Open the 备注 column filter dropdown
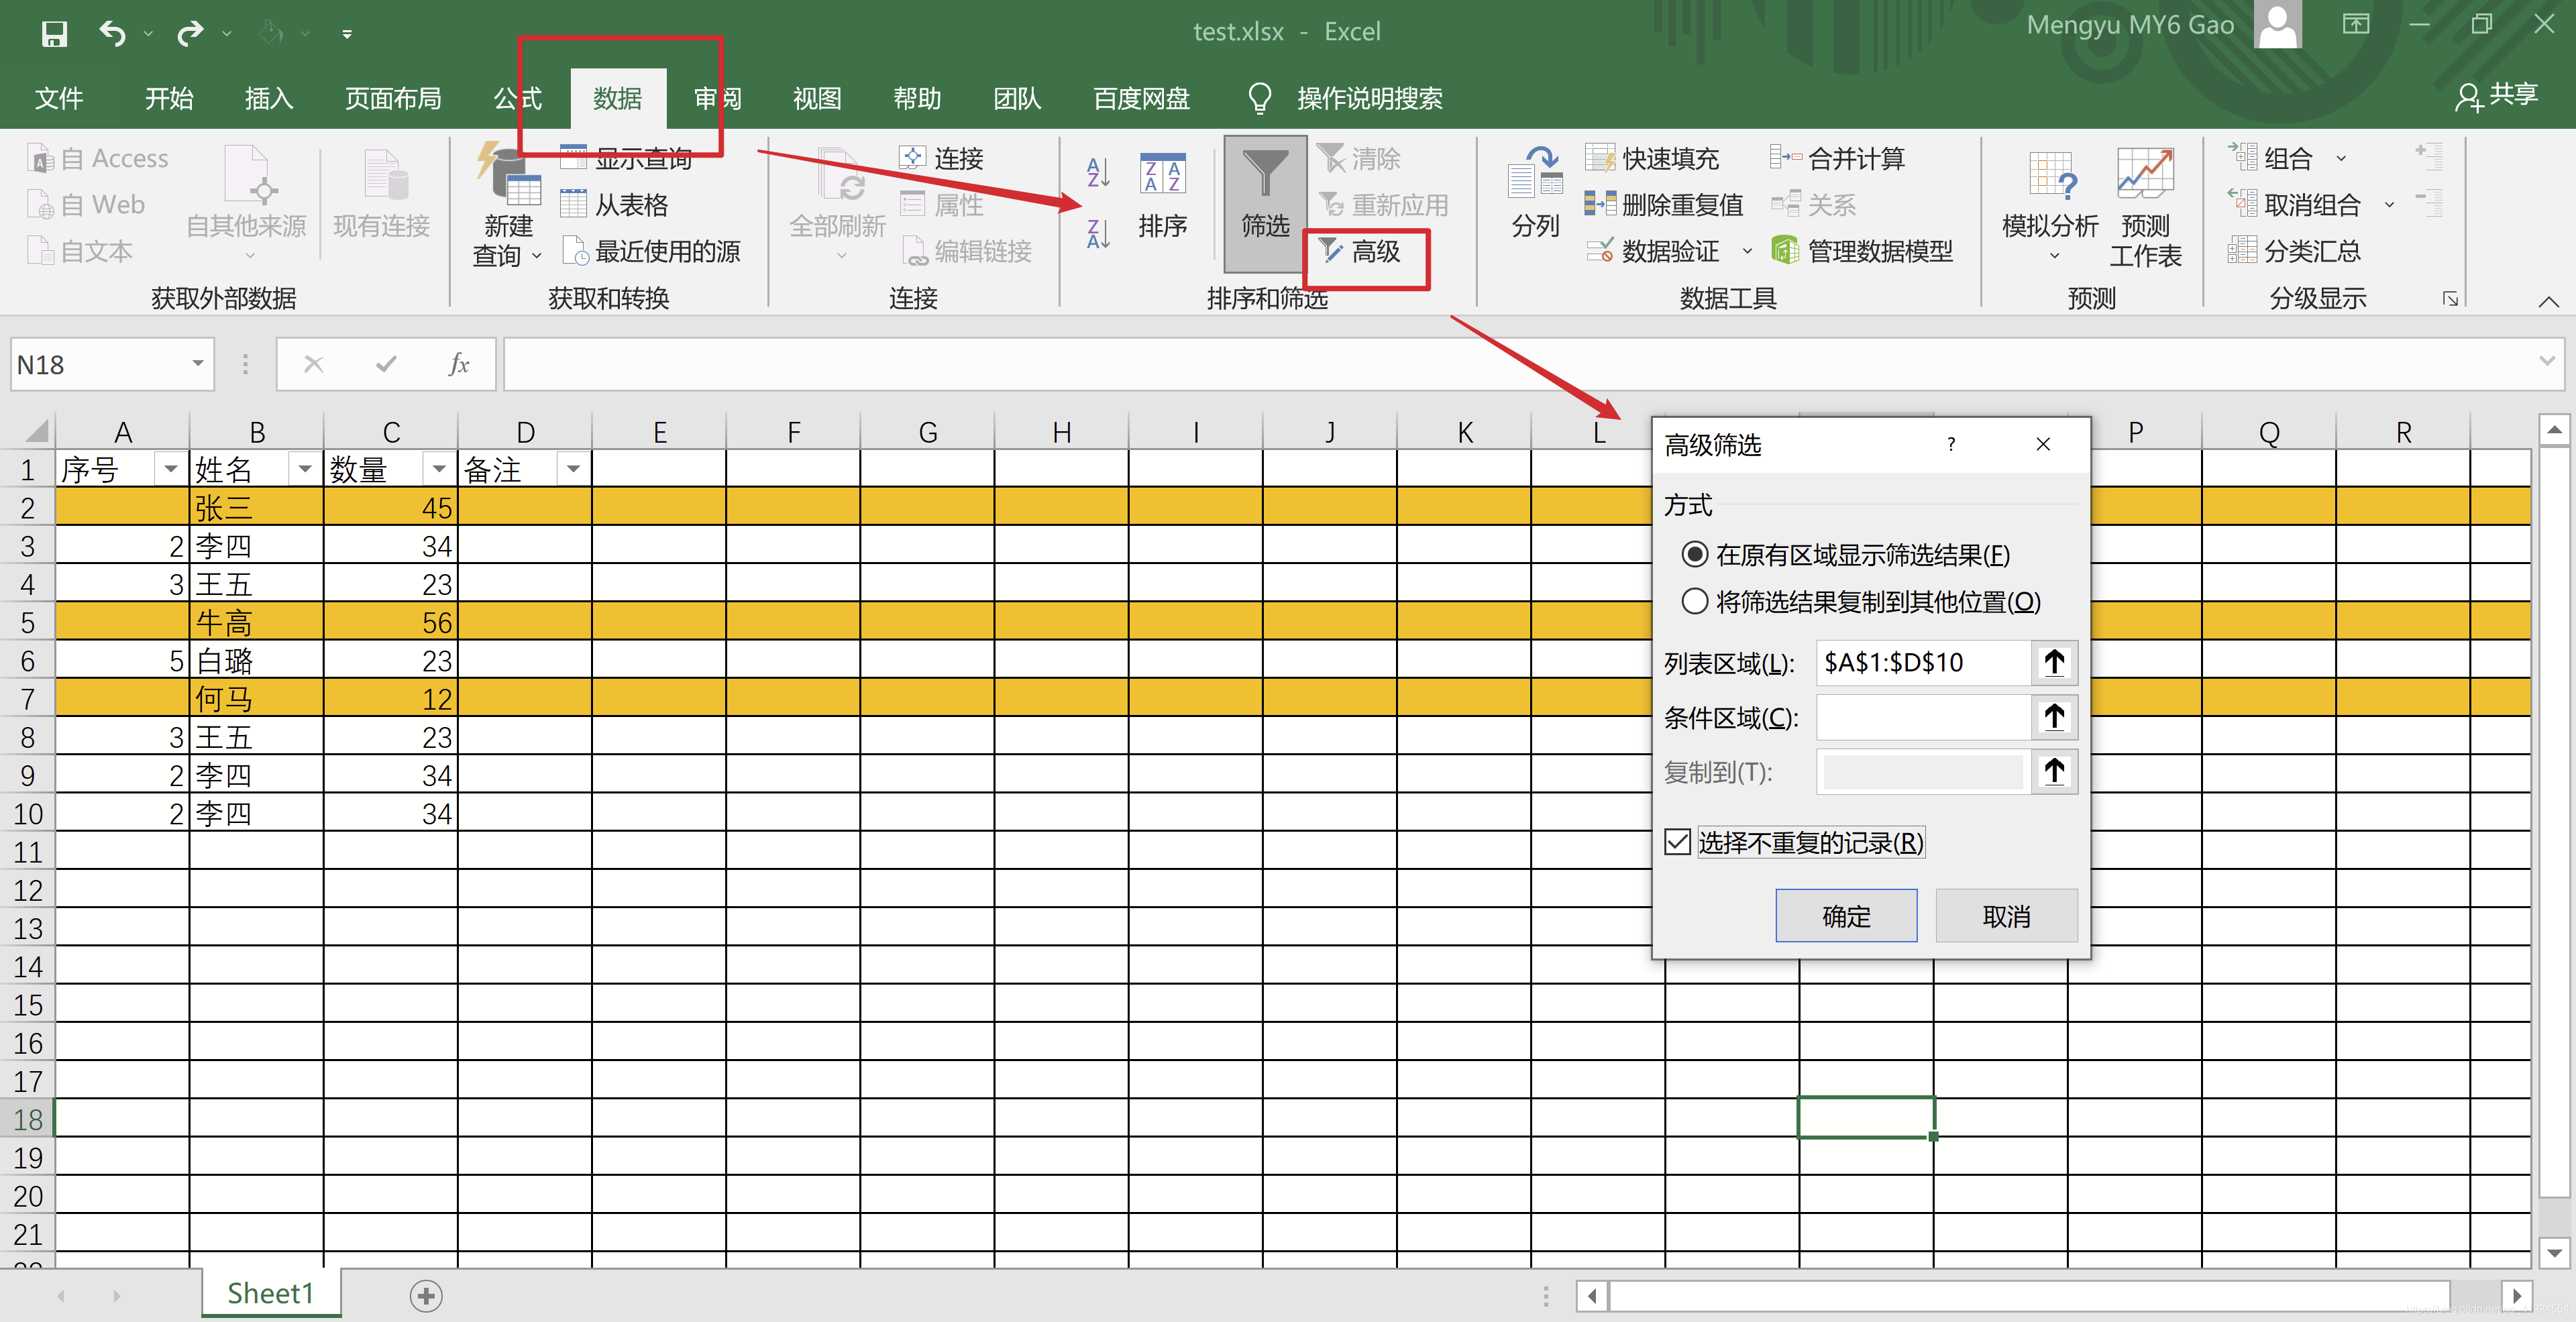The width and height of the screenshot is (2576, 1322). pos(572,468)
